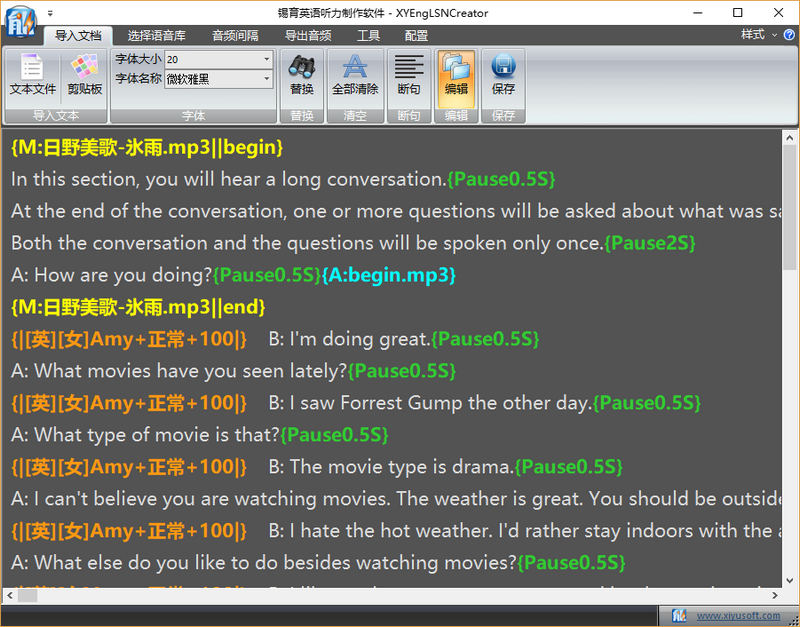Click the horizontal scrollbar left arrow
This screenshot has width=800, height=627.
[x=10, y=595]
